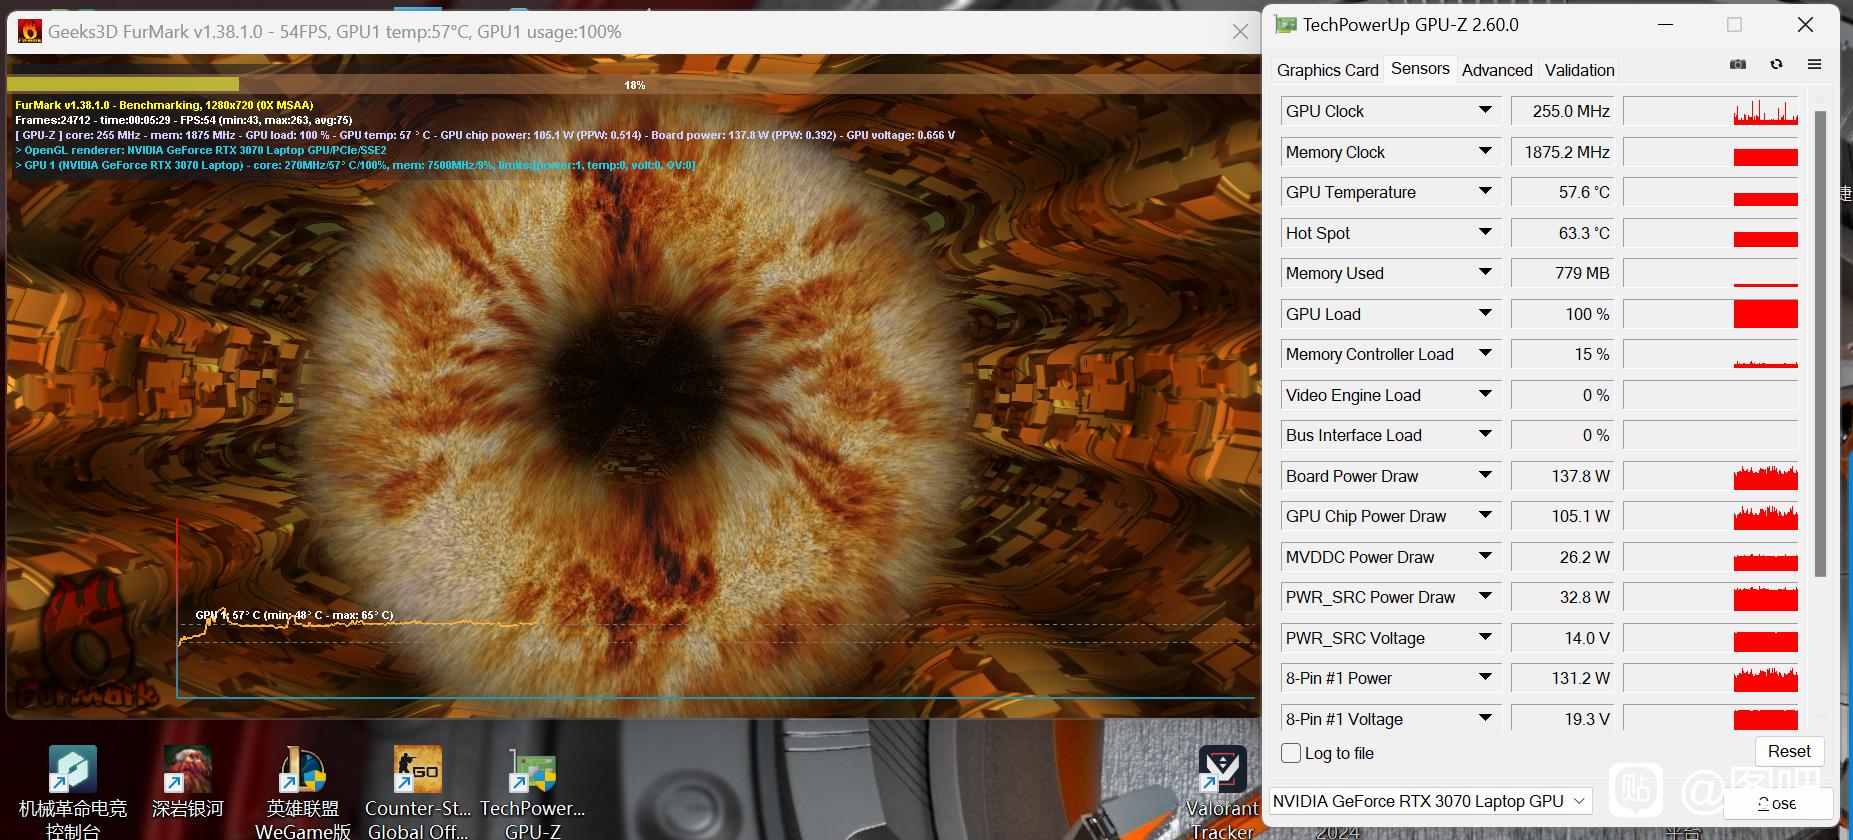Expand the GPU Clock sensor dropdown

pos(1485,110)
